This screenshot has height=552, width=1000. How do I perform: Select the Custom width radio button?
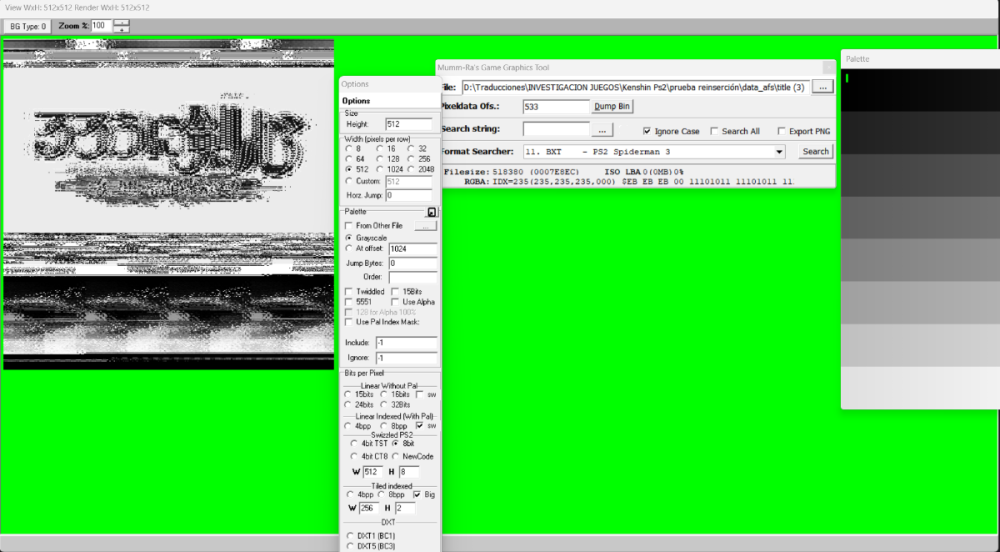coord(349,182)
